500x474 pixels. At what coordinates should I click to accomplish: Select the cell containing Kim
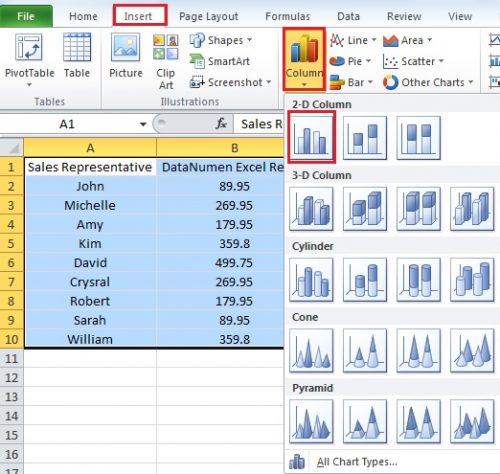(x=90, y=244)
